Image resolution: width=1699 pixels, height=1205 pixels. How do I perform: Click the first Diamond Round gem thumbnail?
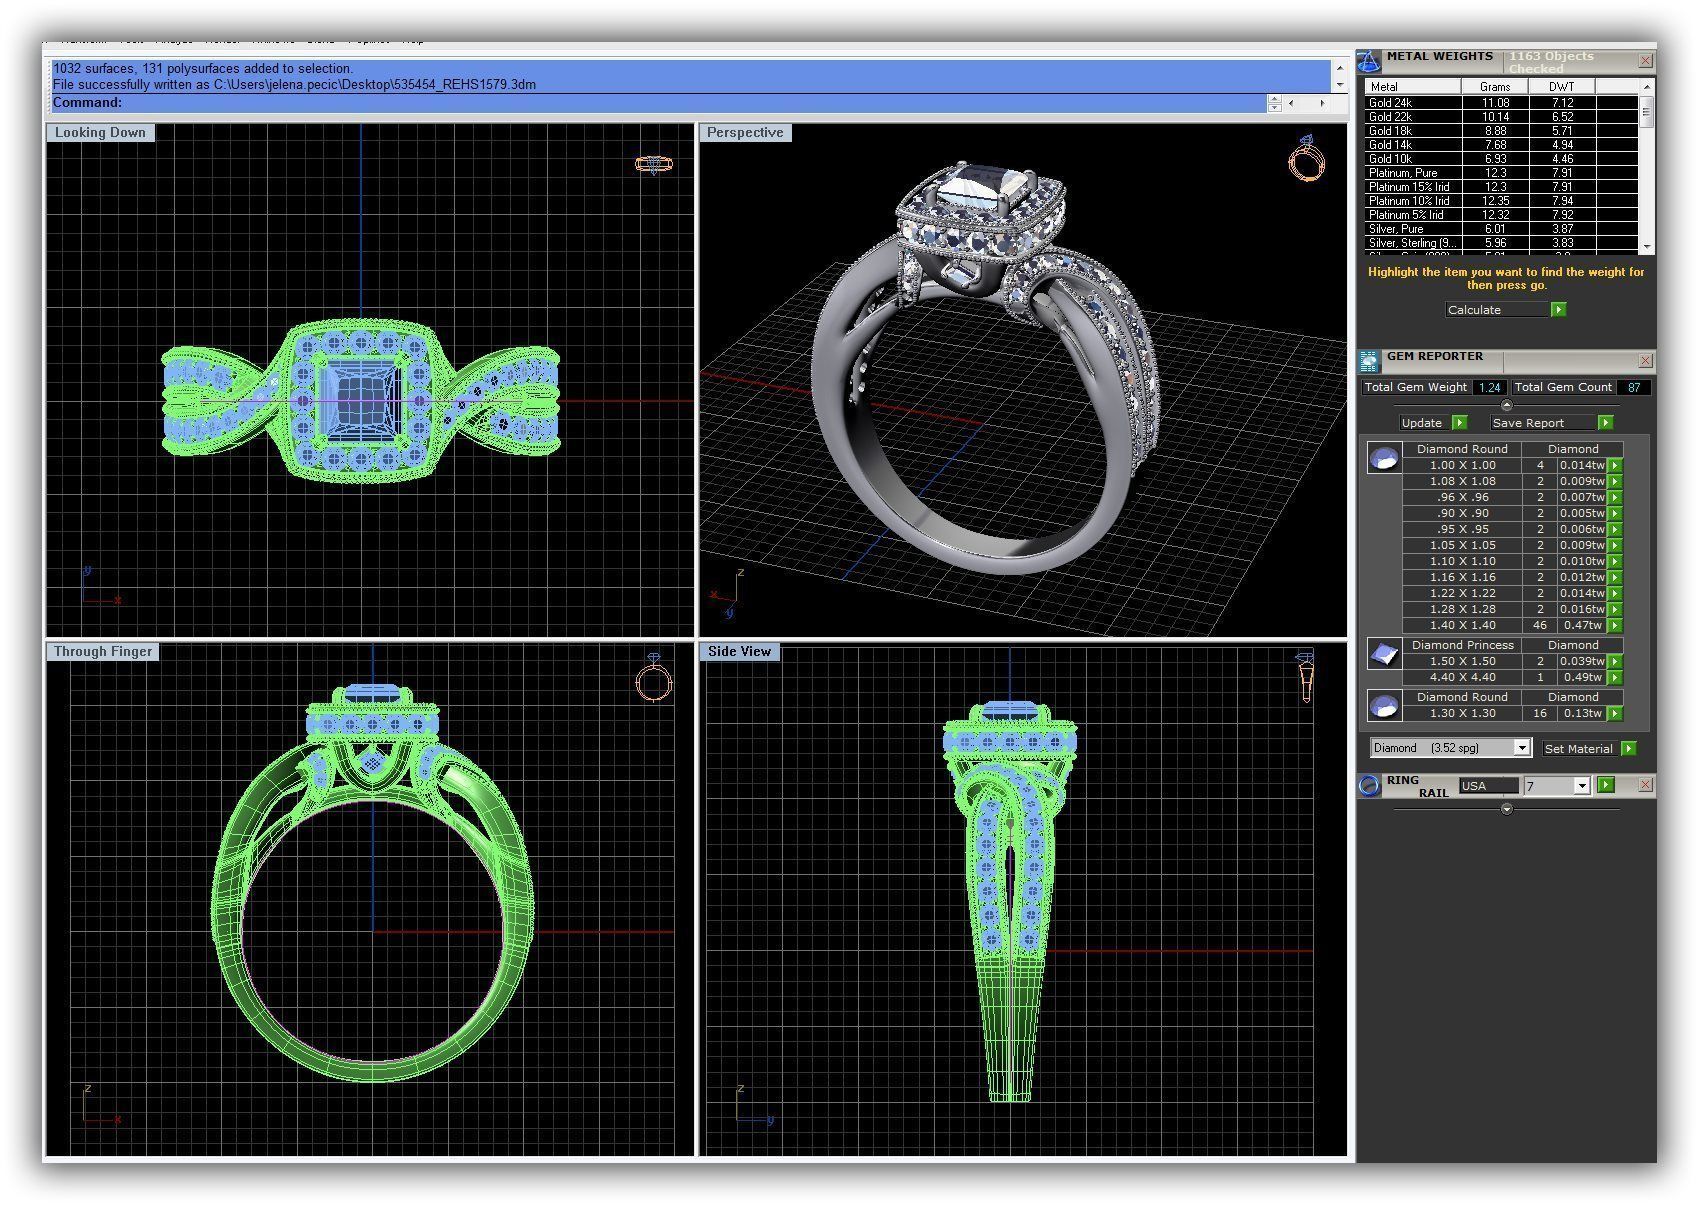point(1384,457)
